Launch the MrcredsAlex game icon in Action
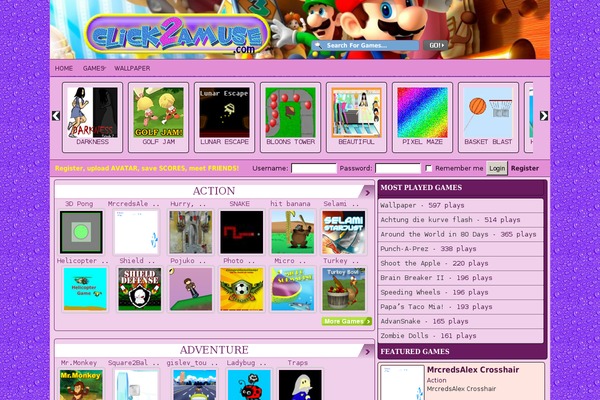 [136, 232]
